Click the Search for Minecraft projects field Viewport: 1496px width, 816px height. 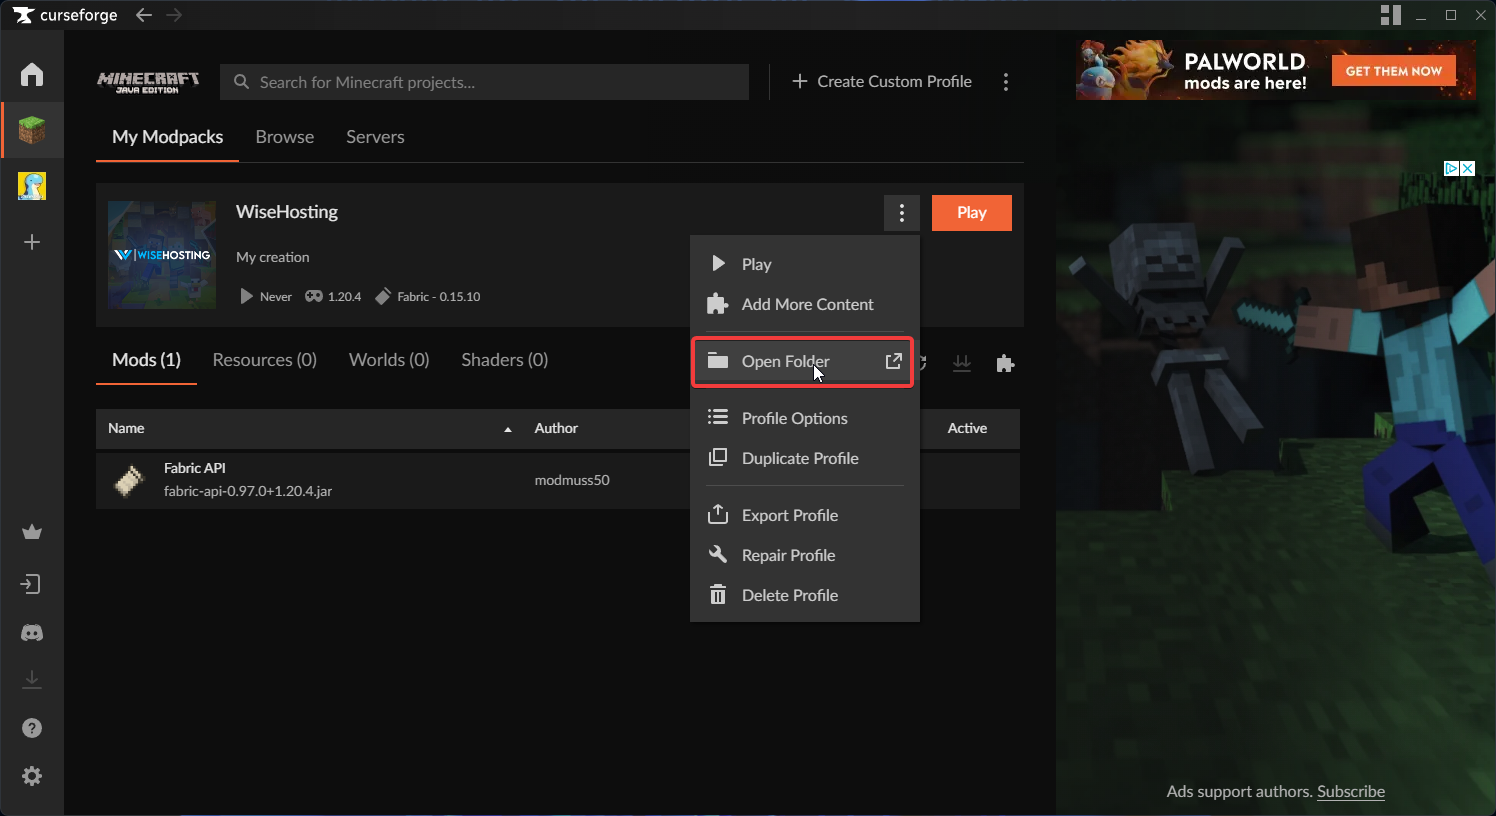click(x=484, y=82)
